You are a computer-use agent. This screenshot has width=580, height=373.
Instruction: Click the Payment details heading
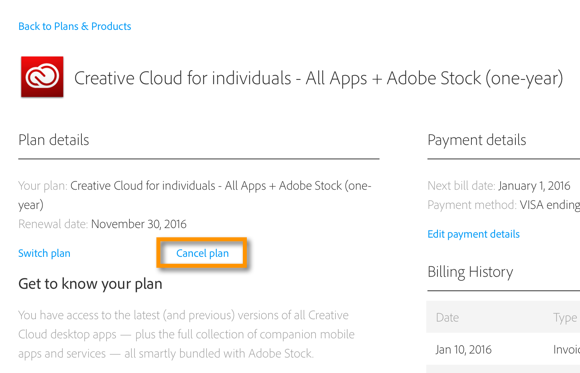tap(477, 140)
